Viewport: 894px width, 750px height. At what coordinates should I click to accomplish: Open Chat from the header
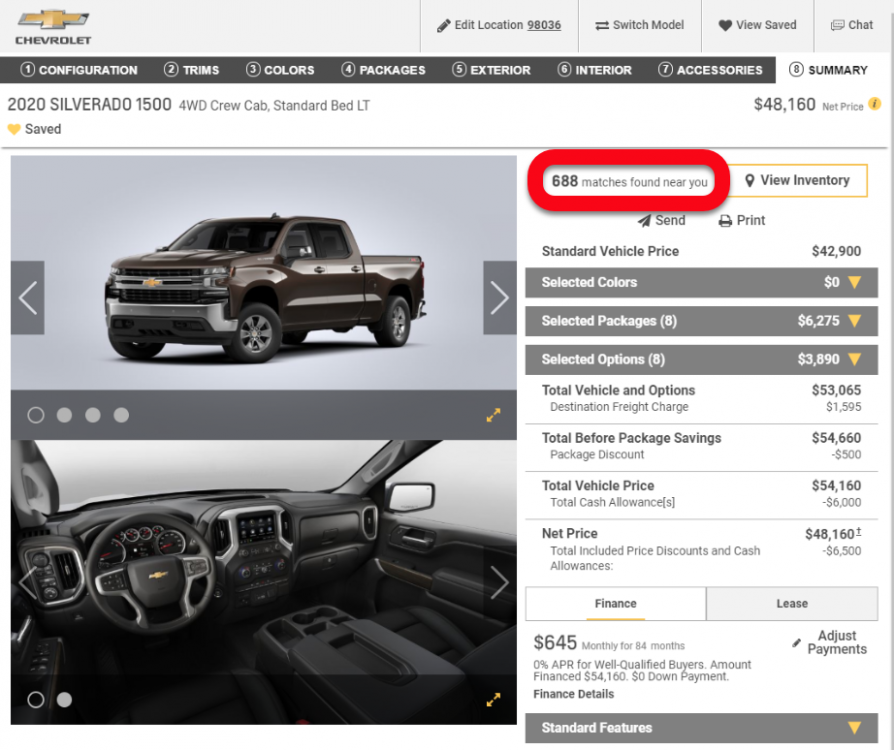click(851, 26)
